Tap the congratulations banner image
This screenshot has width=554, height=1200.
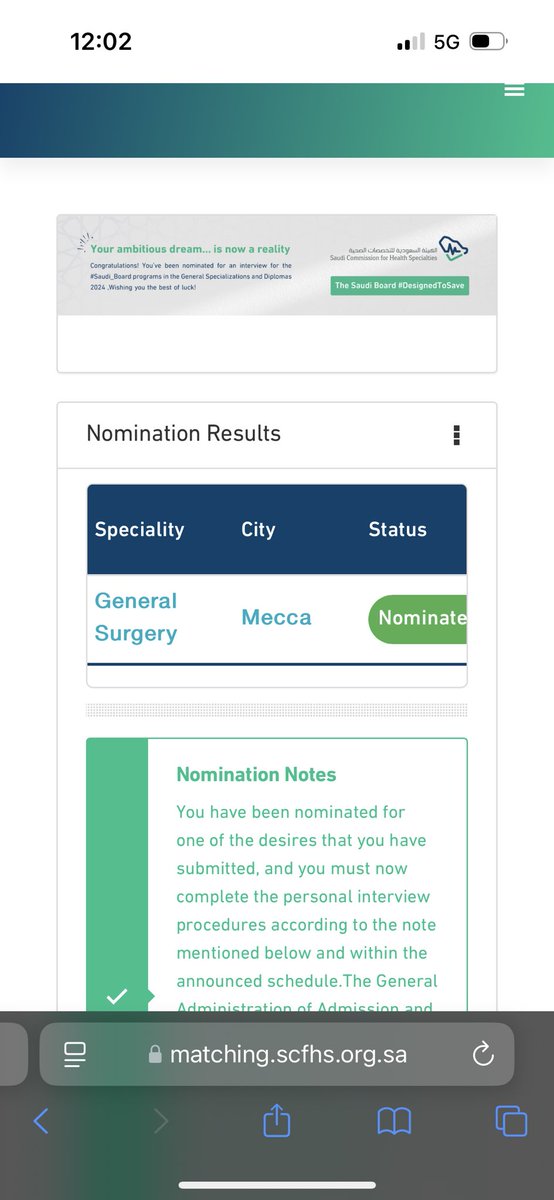tap(277, 265)
